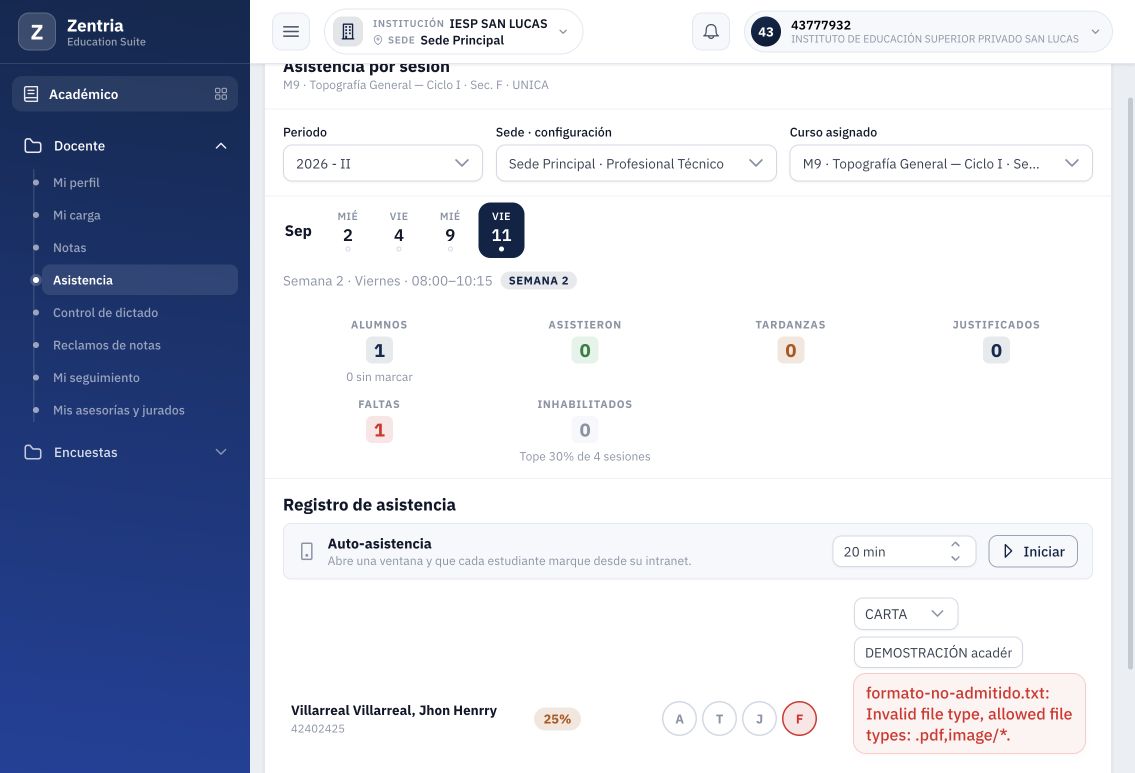
Task: Go to Mi perfil
Action: click(76, 182)
